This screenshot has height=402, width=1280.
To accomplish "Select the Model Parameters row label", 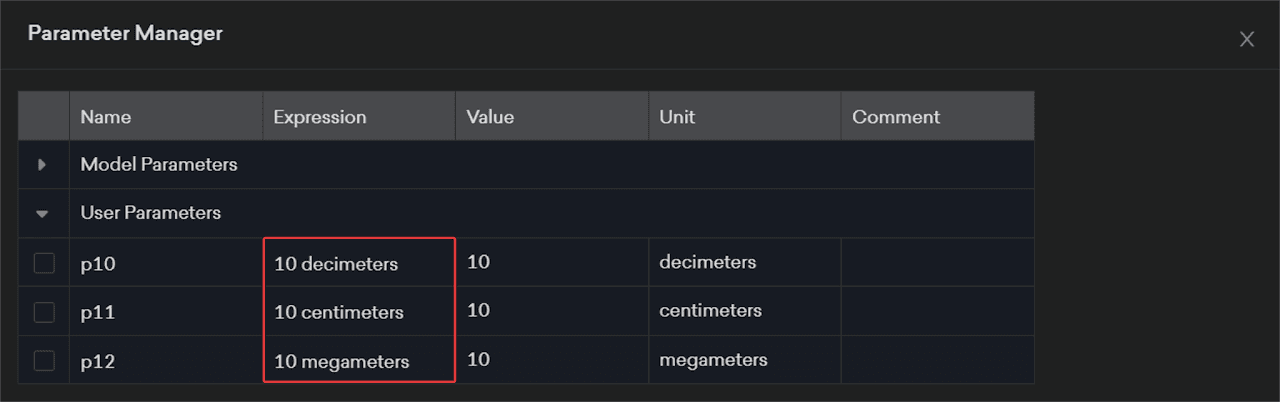I will 159,165.
